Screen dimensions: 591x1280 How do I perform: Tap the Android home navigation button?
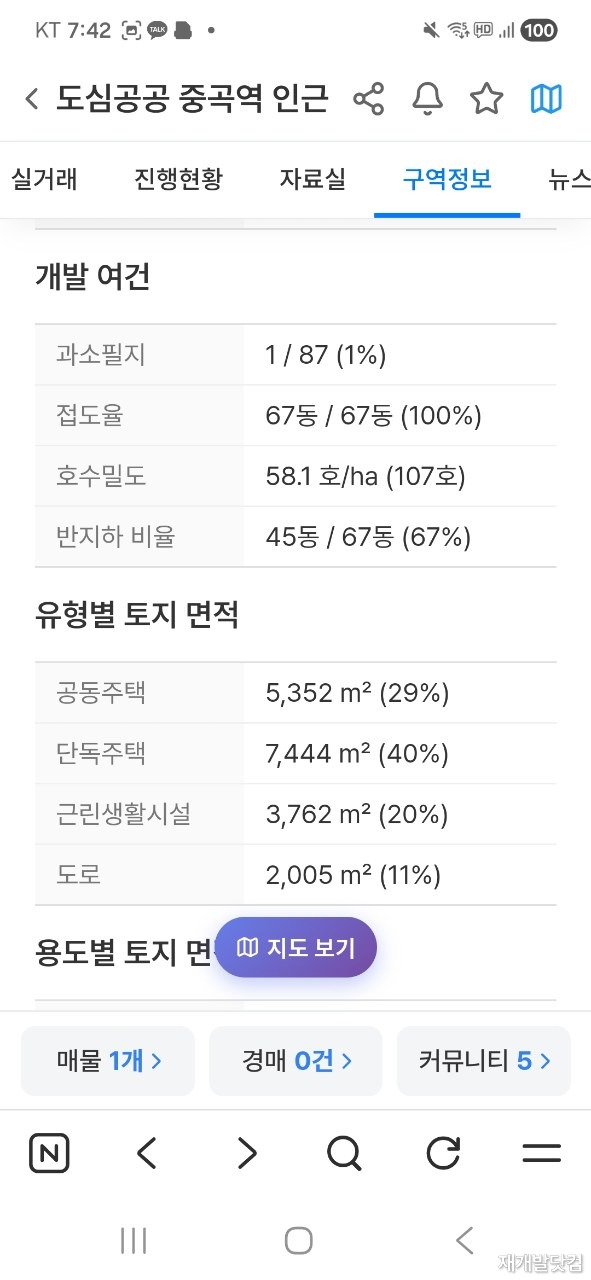(x=298, y=1241)
